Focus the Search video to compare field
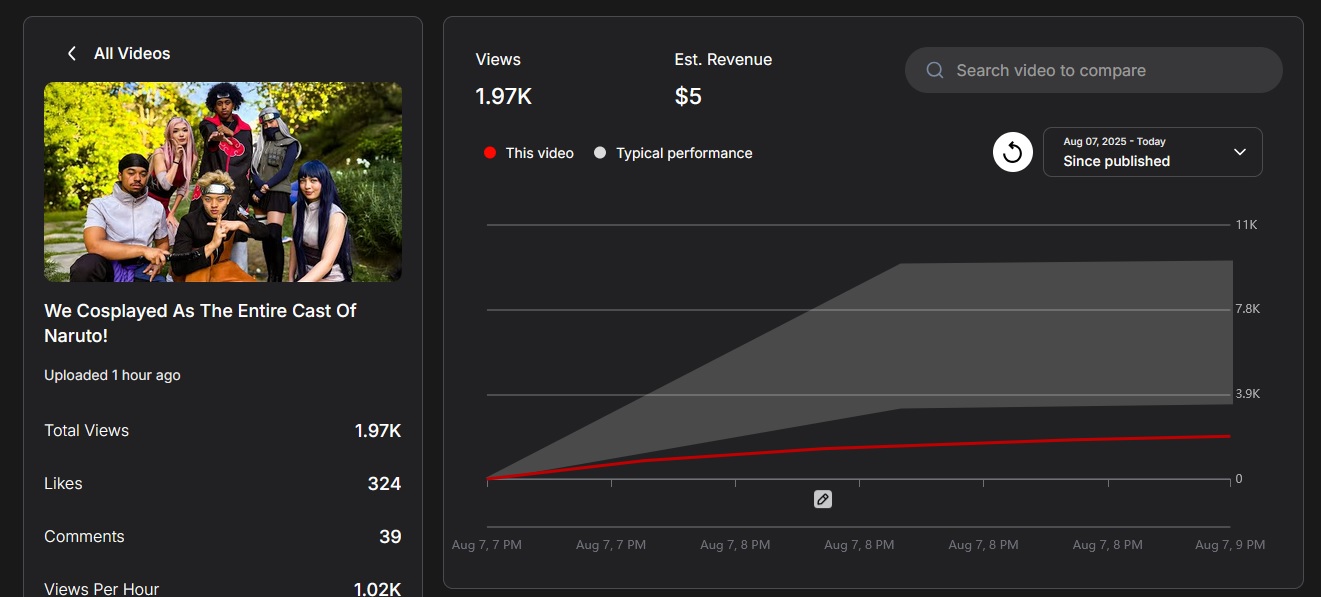 1093,70
